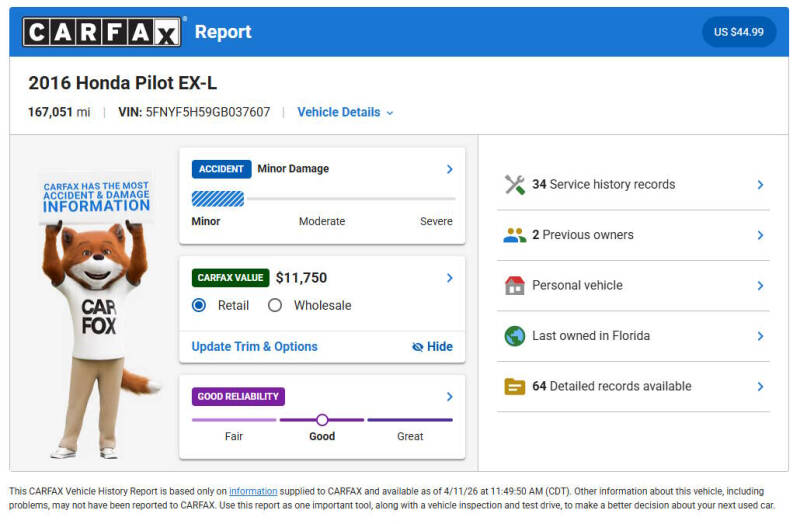Click the CARFAX logo in header

[102, 32]
